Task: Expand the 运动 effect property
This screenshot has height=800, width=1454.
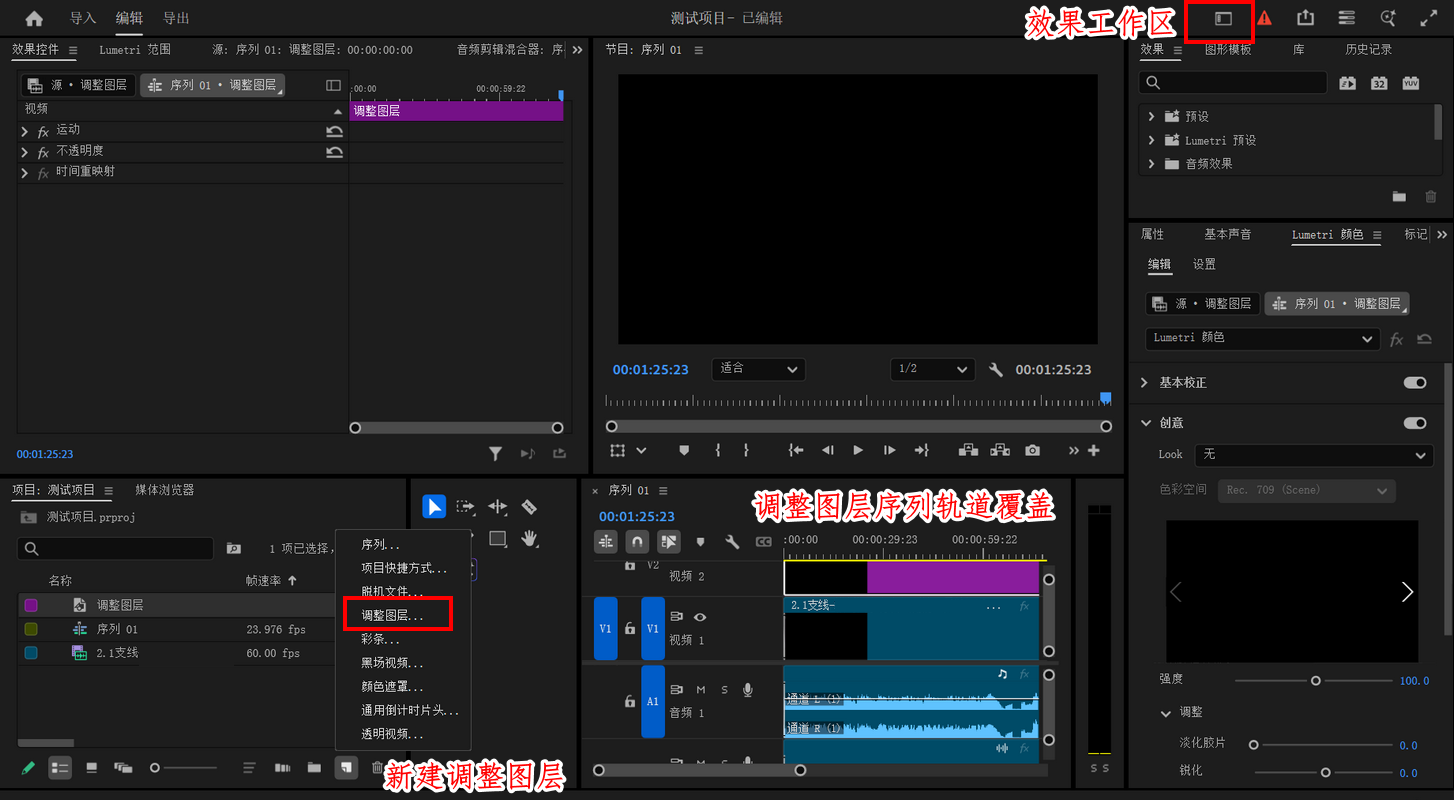Action: click(x=25, y=131)
